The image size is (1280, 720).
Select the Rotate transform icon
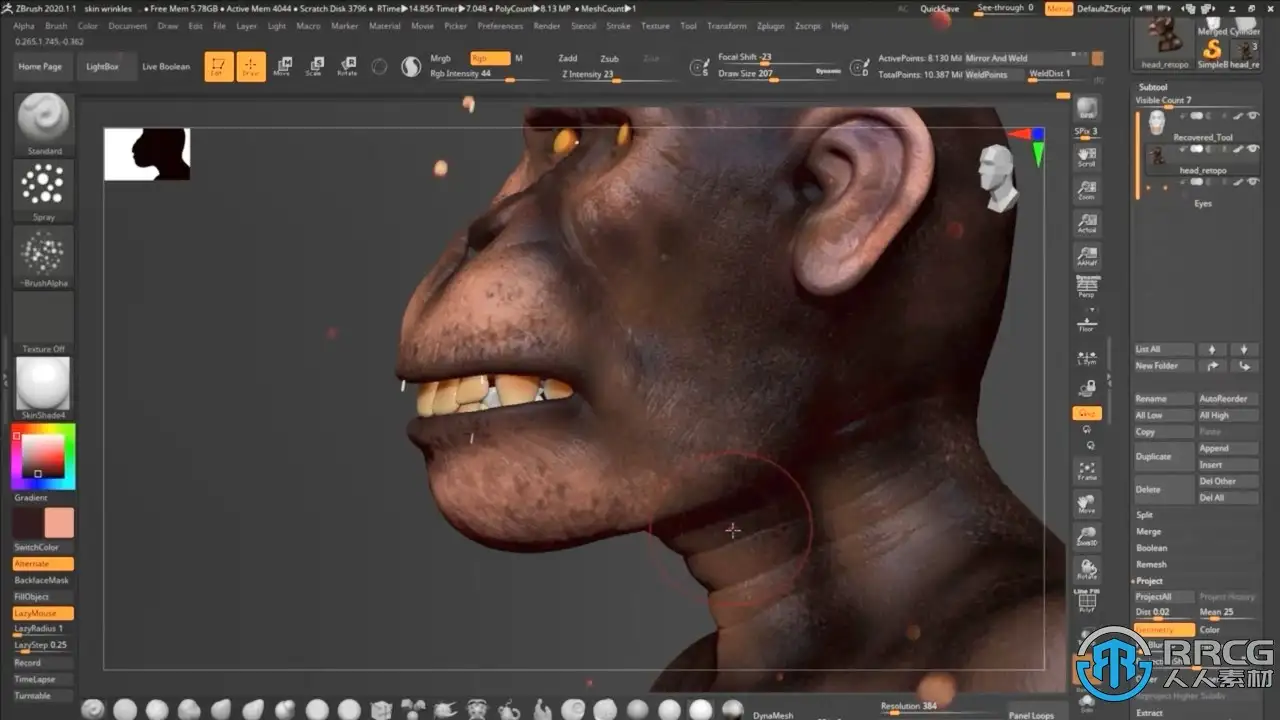346,67
